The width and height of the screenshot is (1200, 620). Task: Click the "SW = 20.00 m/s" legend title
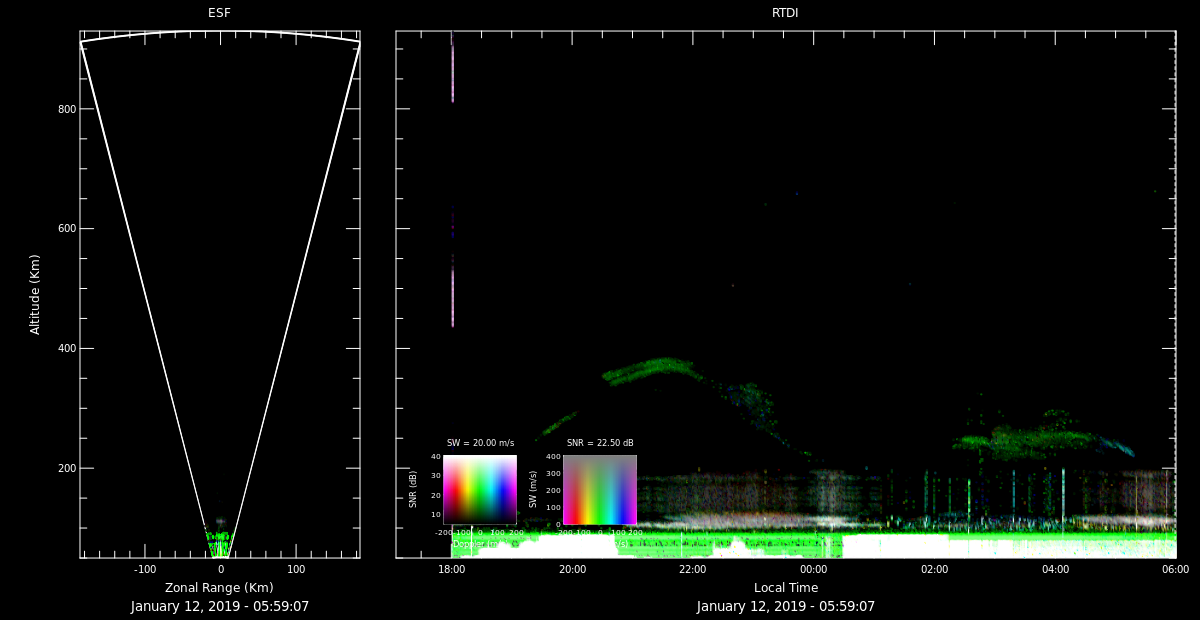480,443
